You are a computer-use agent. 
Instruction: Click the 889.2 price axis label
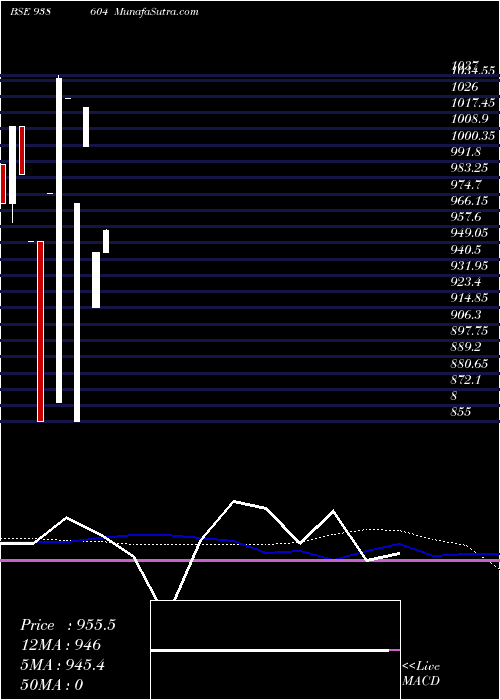click(466, 346)
